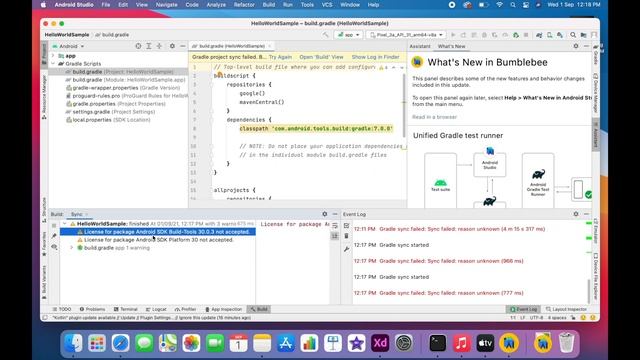This screenshot has height=360, width=640.
Task: Click the Make Project hammer icon
Action: 325,35
